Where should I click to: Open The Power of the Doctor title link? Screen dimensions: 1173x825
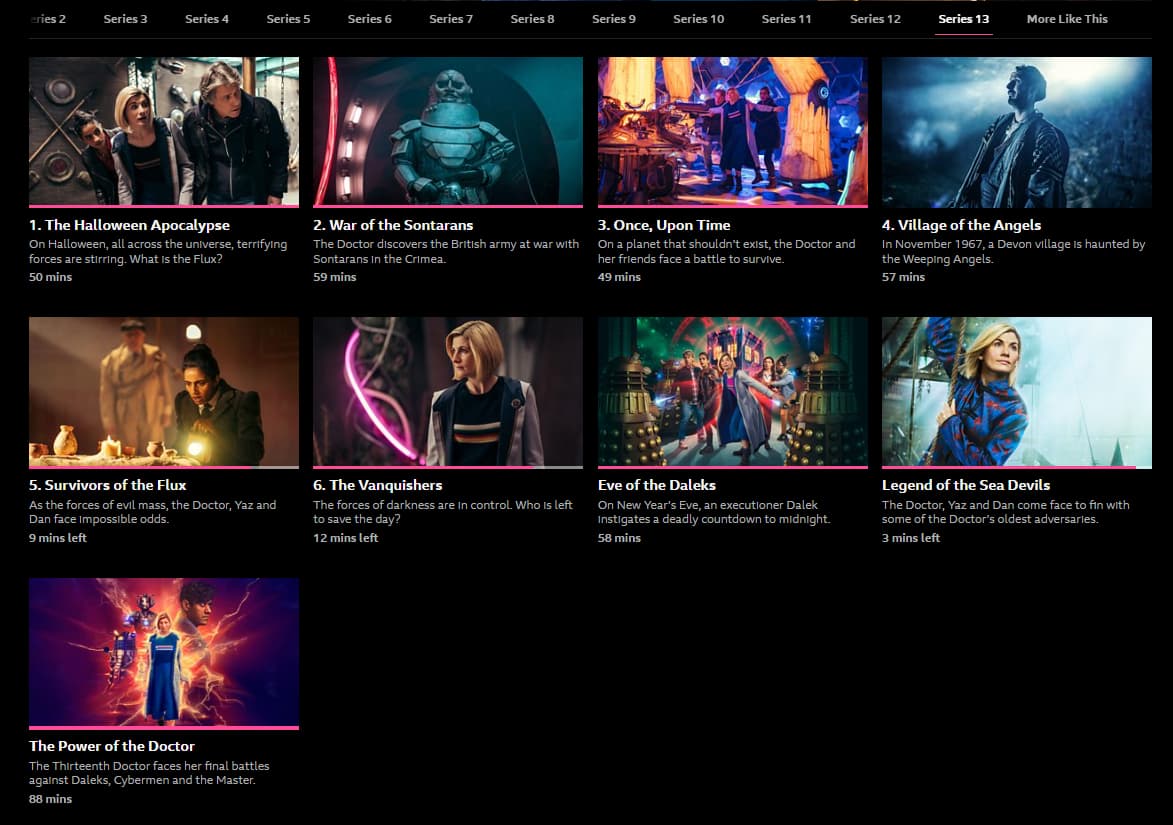pyautogui.click(x=111, y=746)
